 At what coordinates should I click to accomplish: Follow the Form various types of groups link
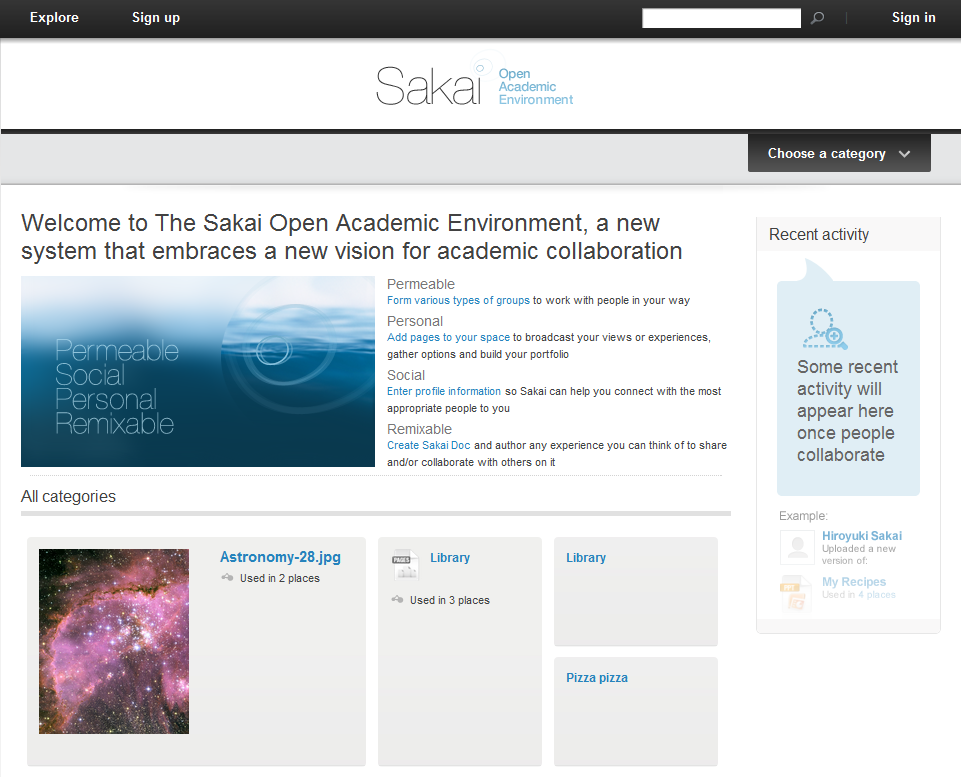click(458, 300)
